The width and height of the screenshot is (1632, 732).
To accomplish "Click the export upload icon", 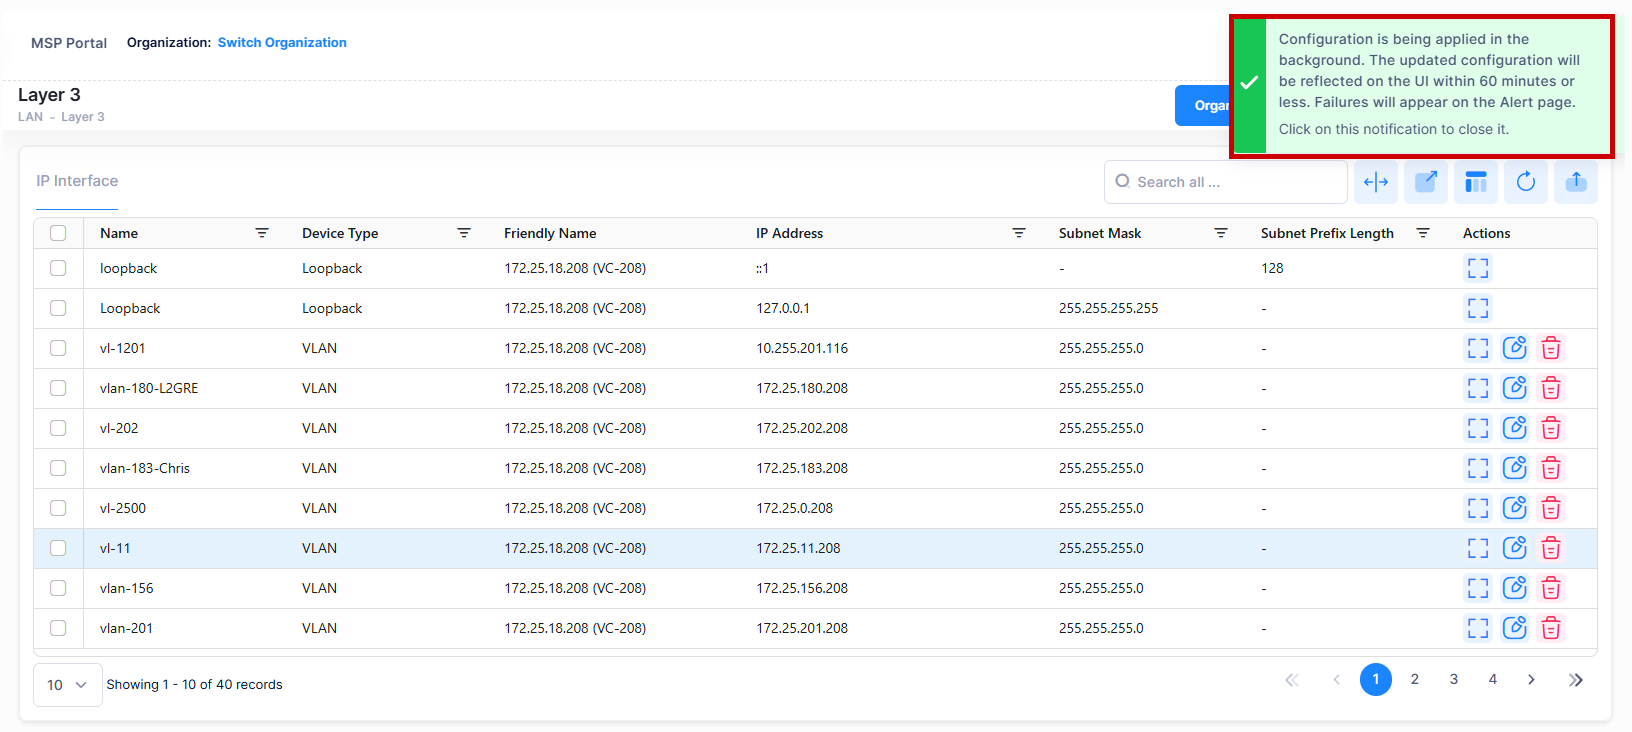I will pos(1575,182).
